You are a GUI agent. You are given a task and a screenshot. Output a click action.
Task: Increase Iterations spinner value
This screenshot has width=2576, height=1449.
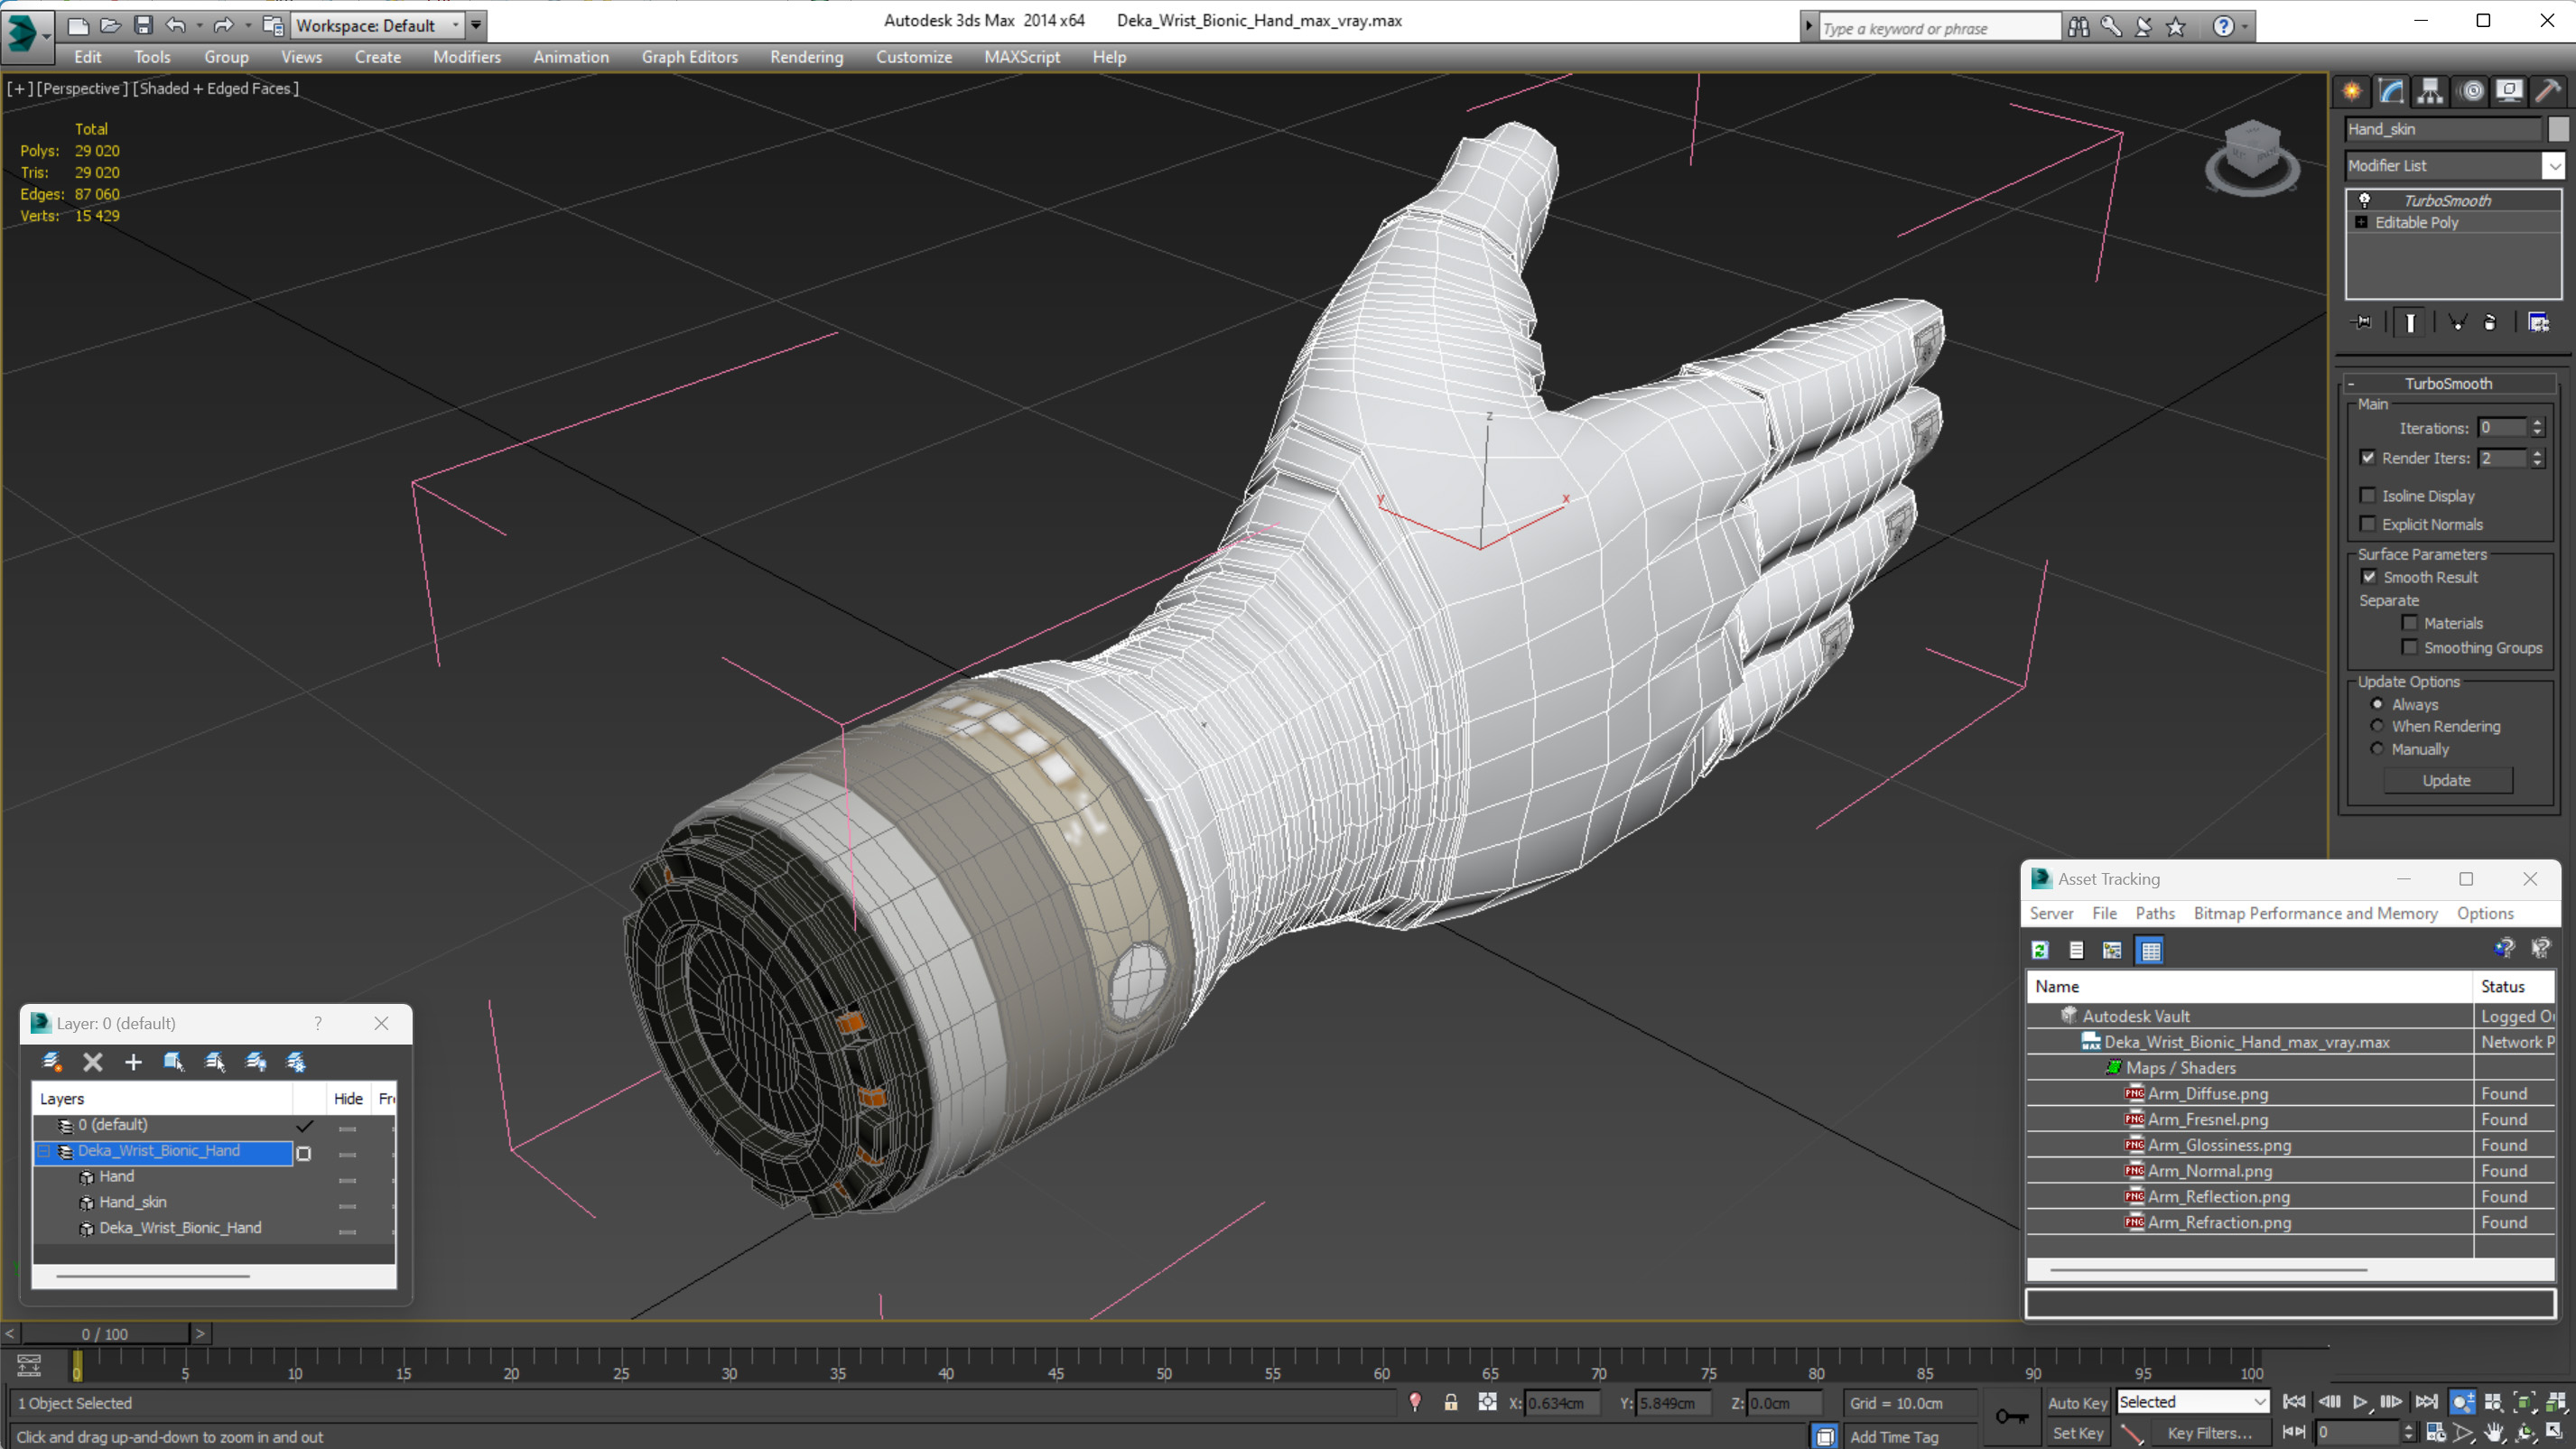(2537, 423)
